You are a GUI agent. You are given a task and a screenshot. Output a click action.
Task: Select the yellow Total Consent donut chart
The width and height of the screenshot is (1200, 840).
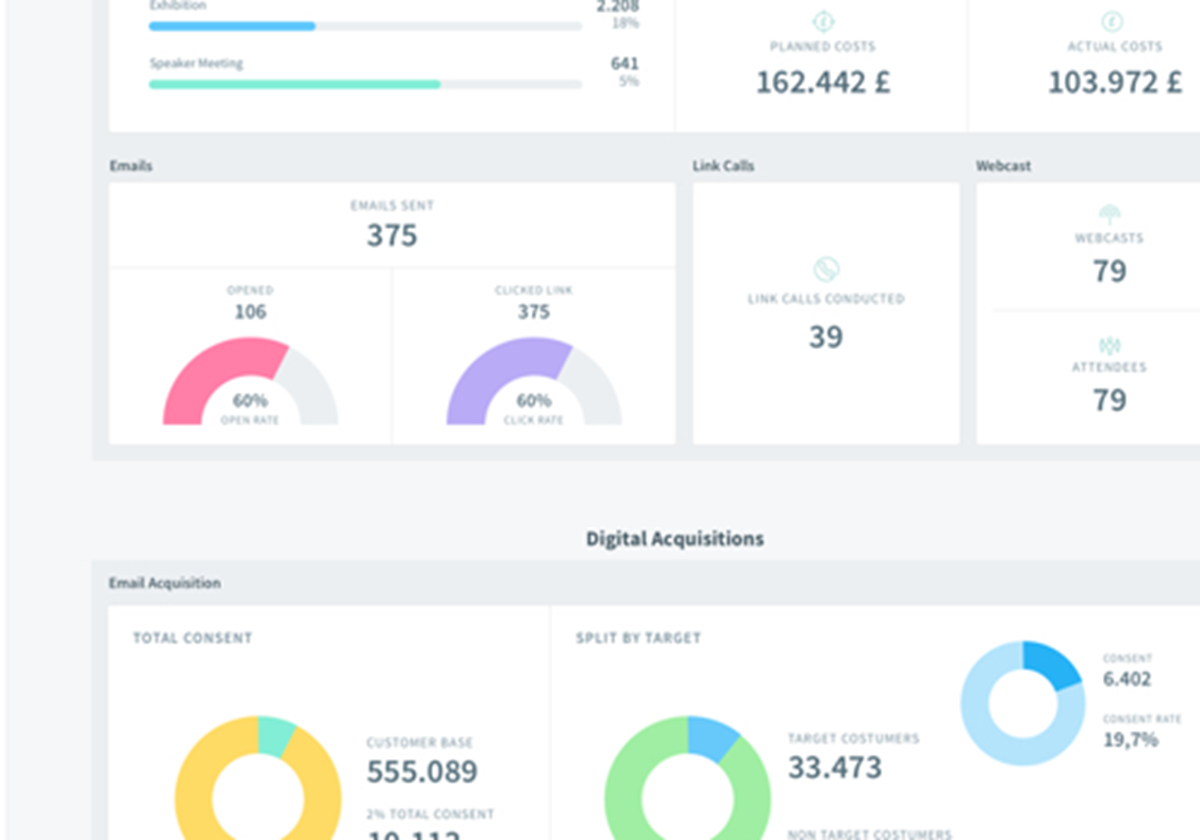(258, 778)
